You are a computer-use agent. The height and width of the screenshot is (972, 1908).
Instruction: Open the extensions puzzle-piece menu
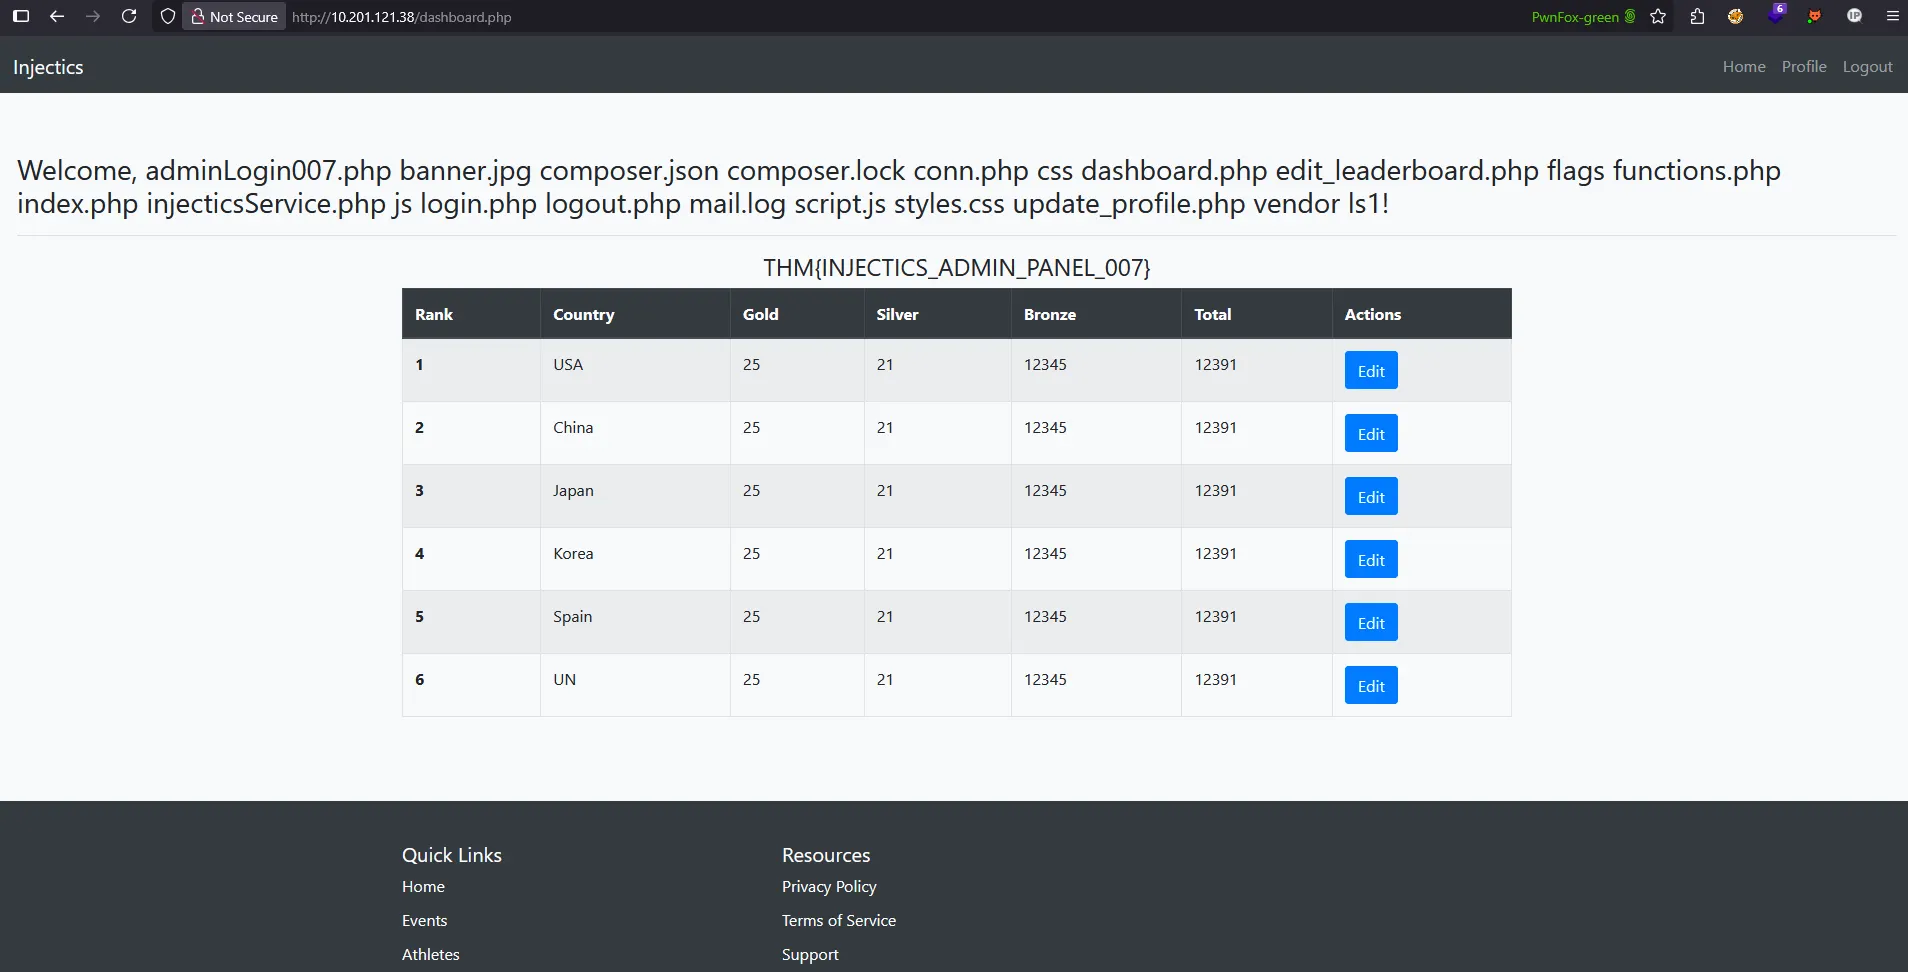click(1697, 16)
